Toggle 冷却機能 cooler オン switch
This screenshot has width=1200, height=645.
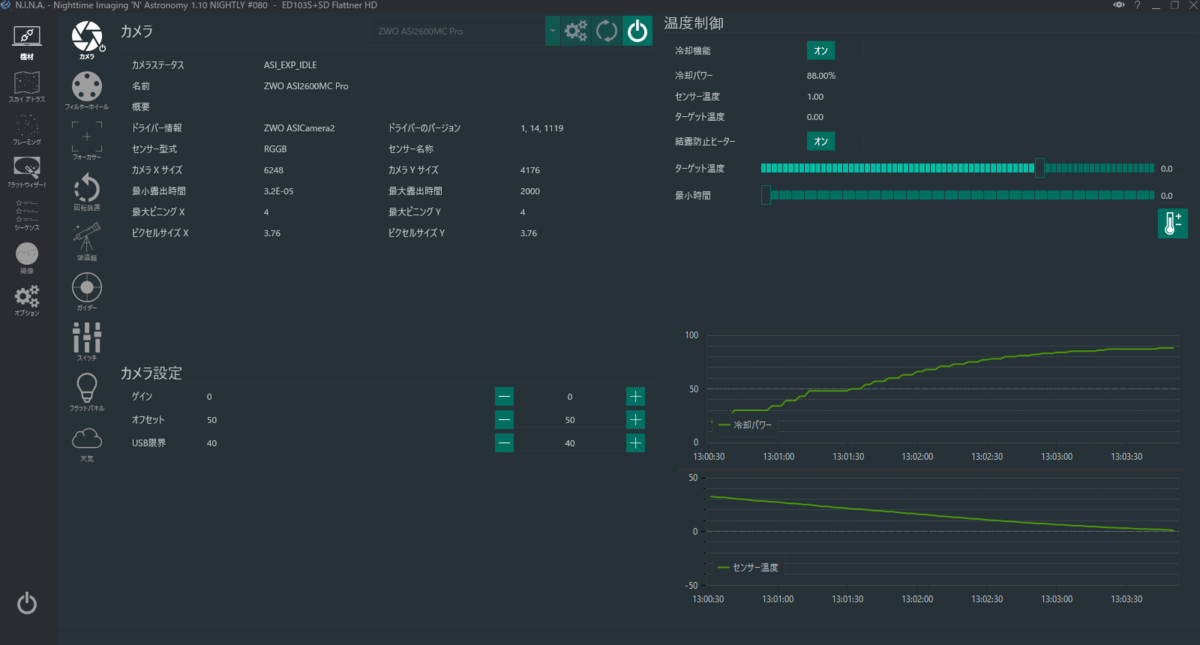[x=821, y=50]
